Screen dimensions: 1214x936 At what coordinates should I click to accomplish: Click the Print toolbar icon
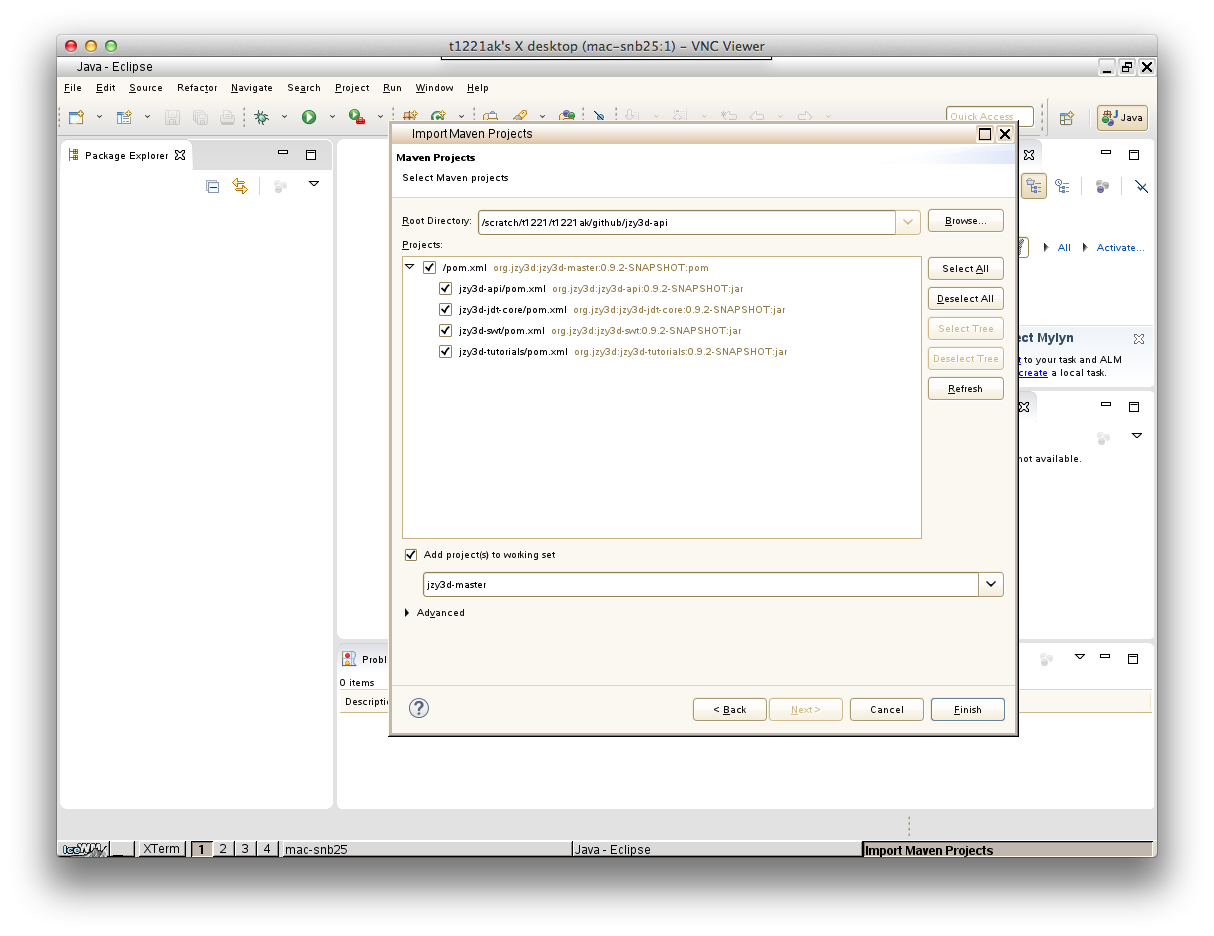227,117
